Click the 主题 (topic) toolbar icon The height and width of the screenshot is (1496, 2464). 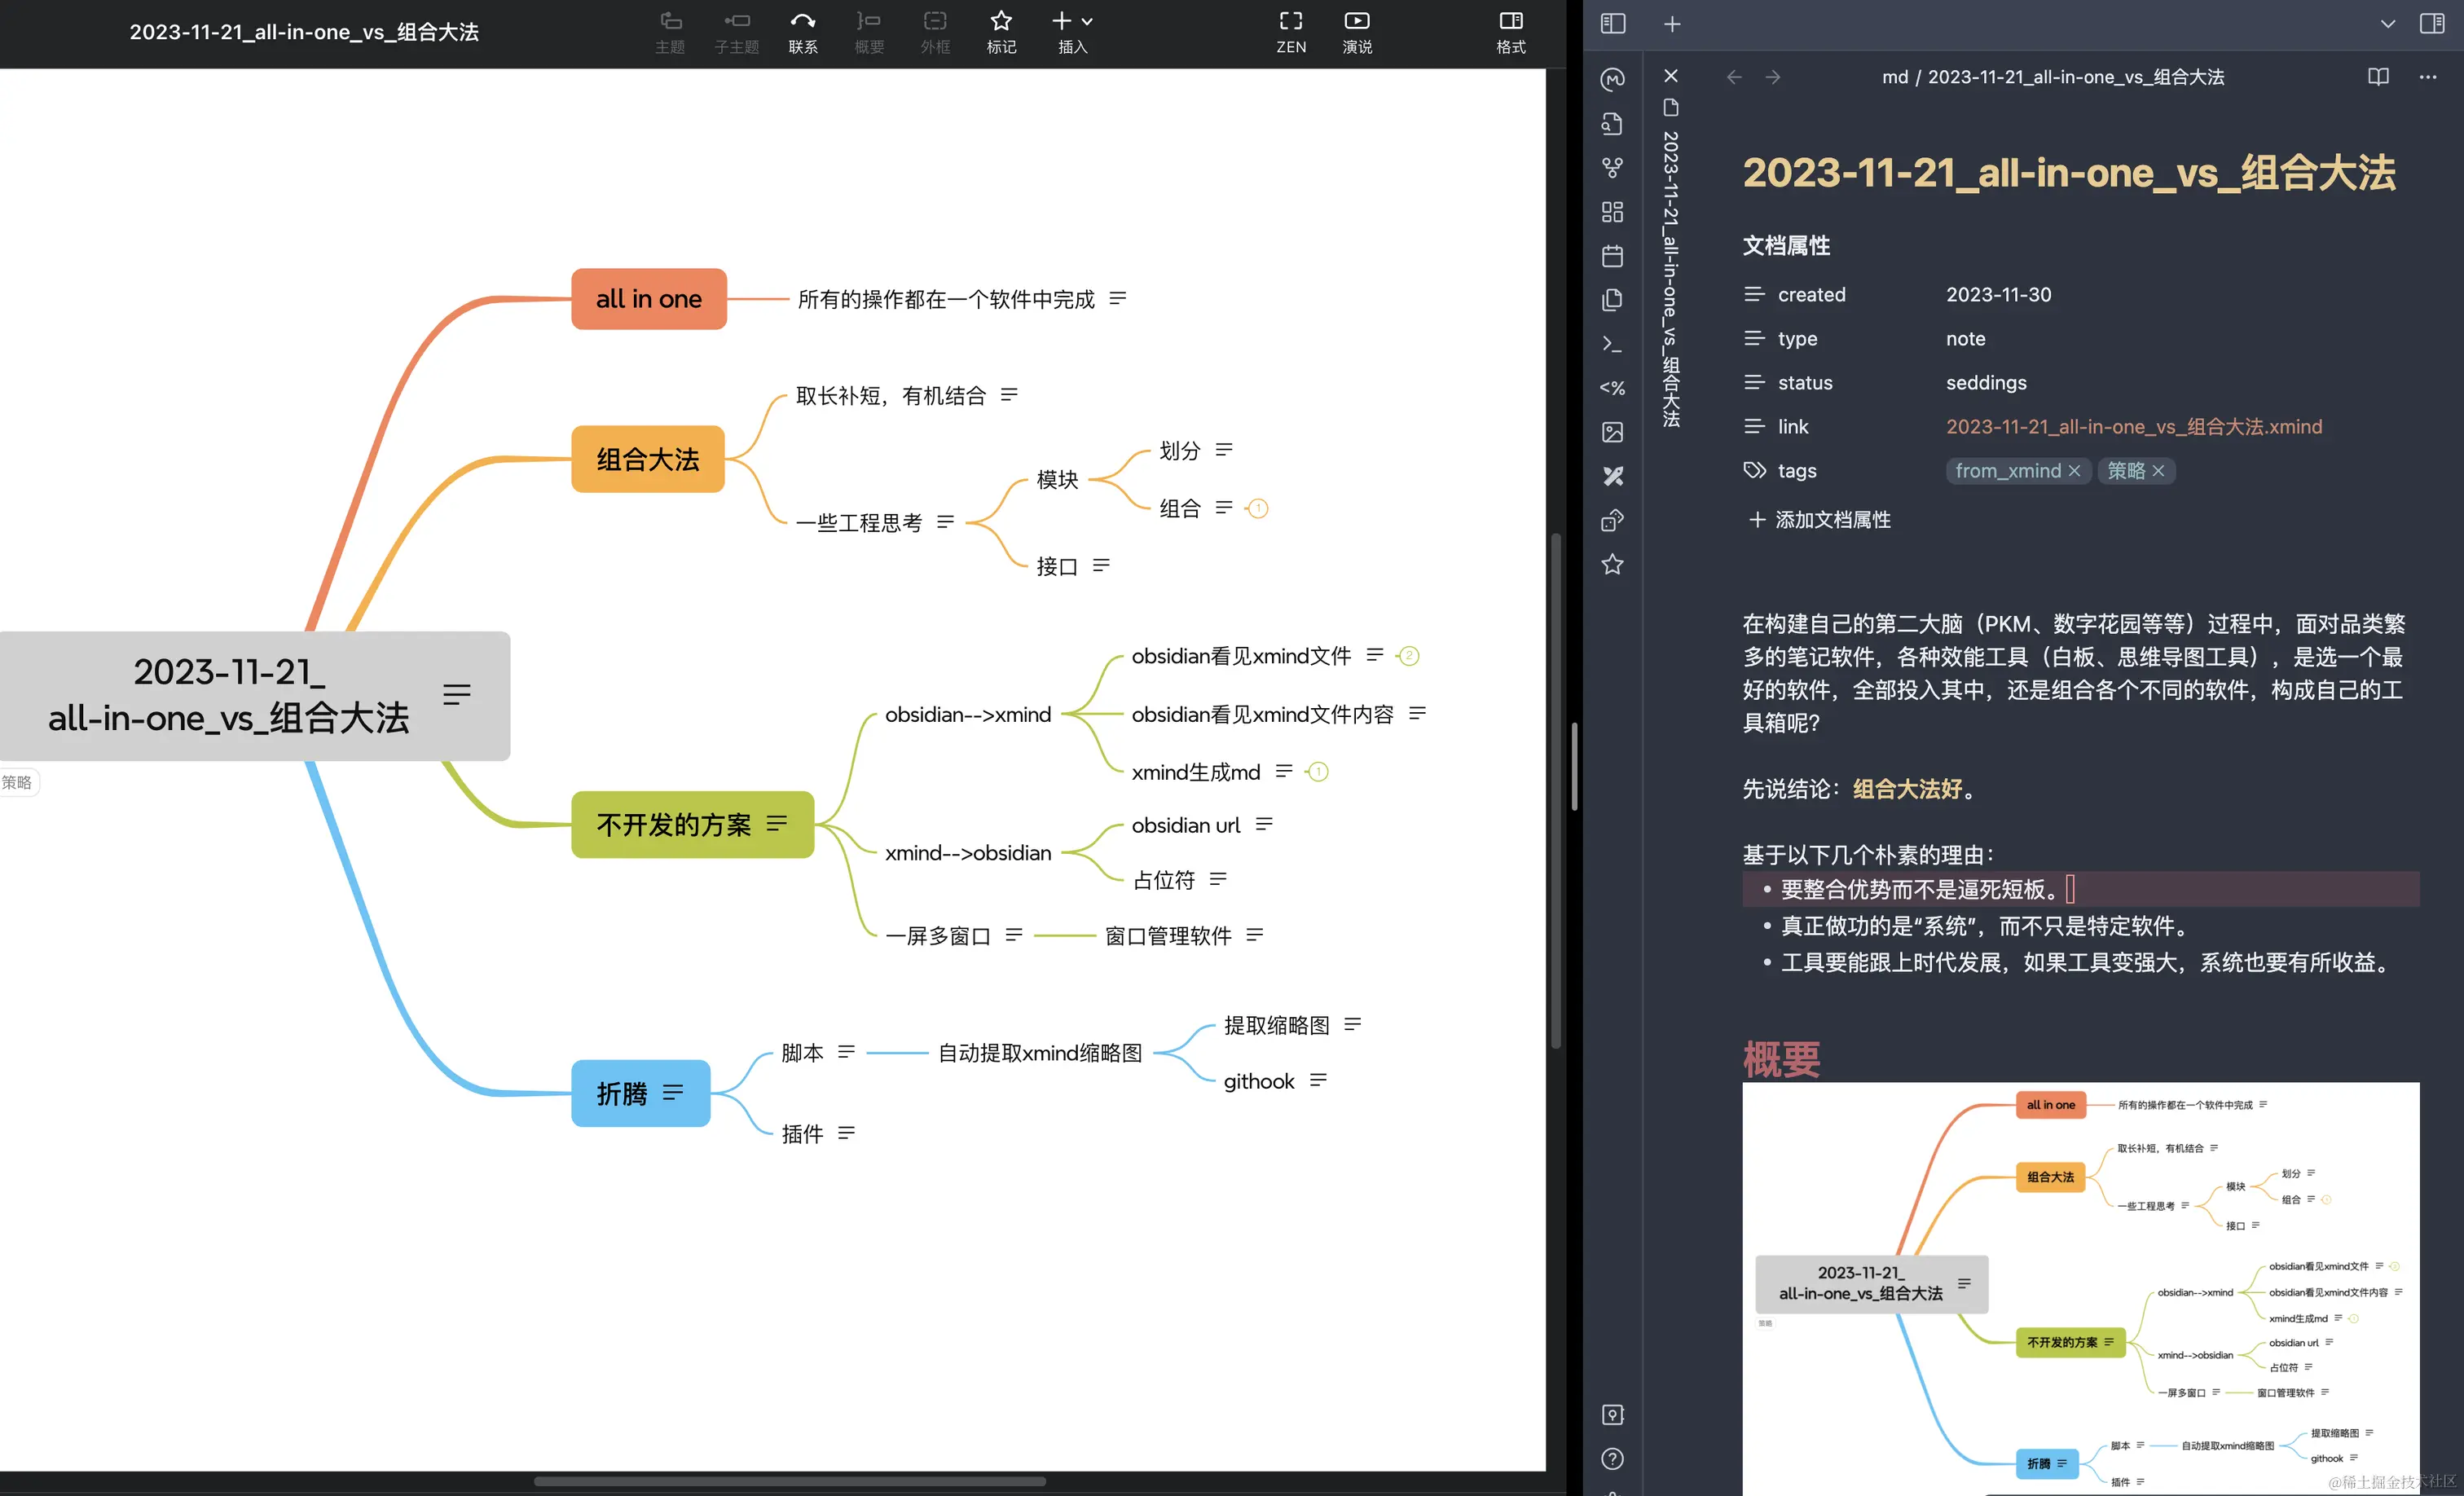pos(670,32)
